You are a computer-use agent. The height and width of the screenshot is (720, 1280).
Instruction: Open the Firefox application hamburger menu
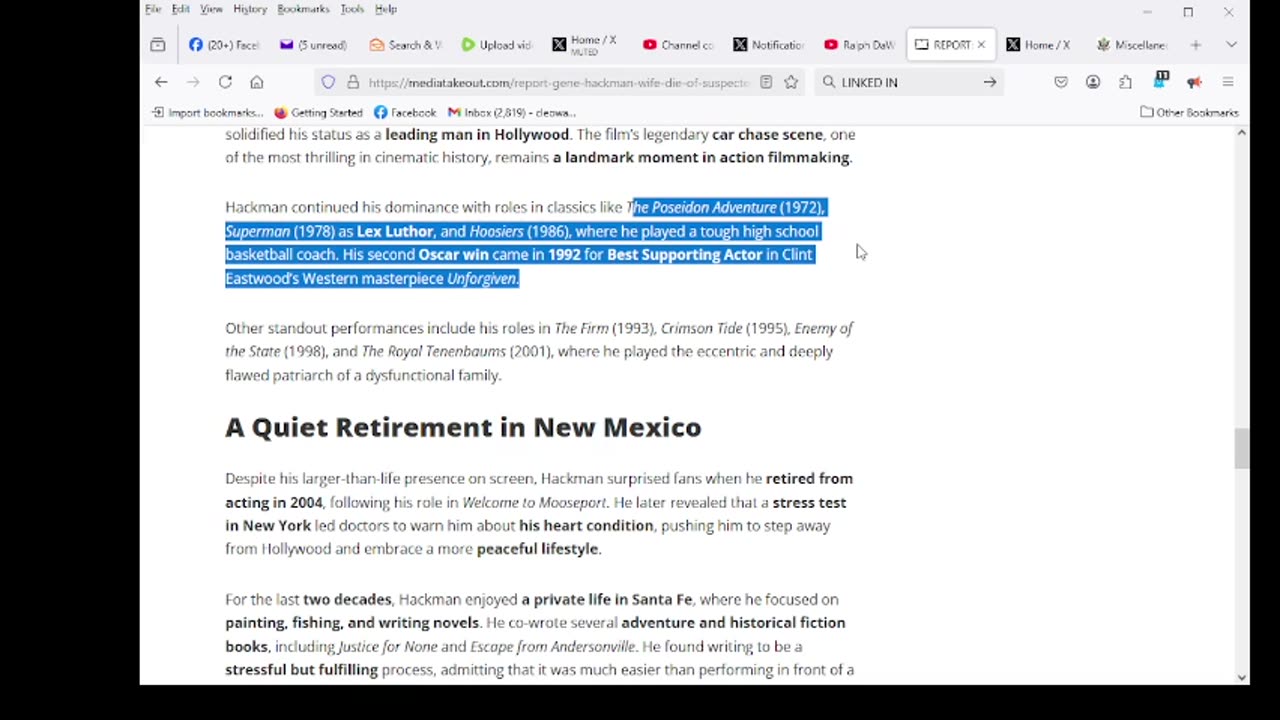click(1228, 82)
